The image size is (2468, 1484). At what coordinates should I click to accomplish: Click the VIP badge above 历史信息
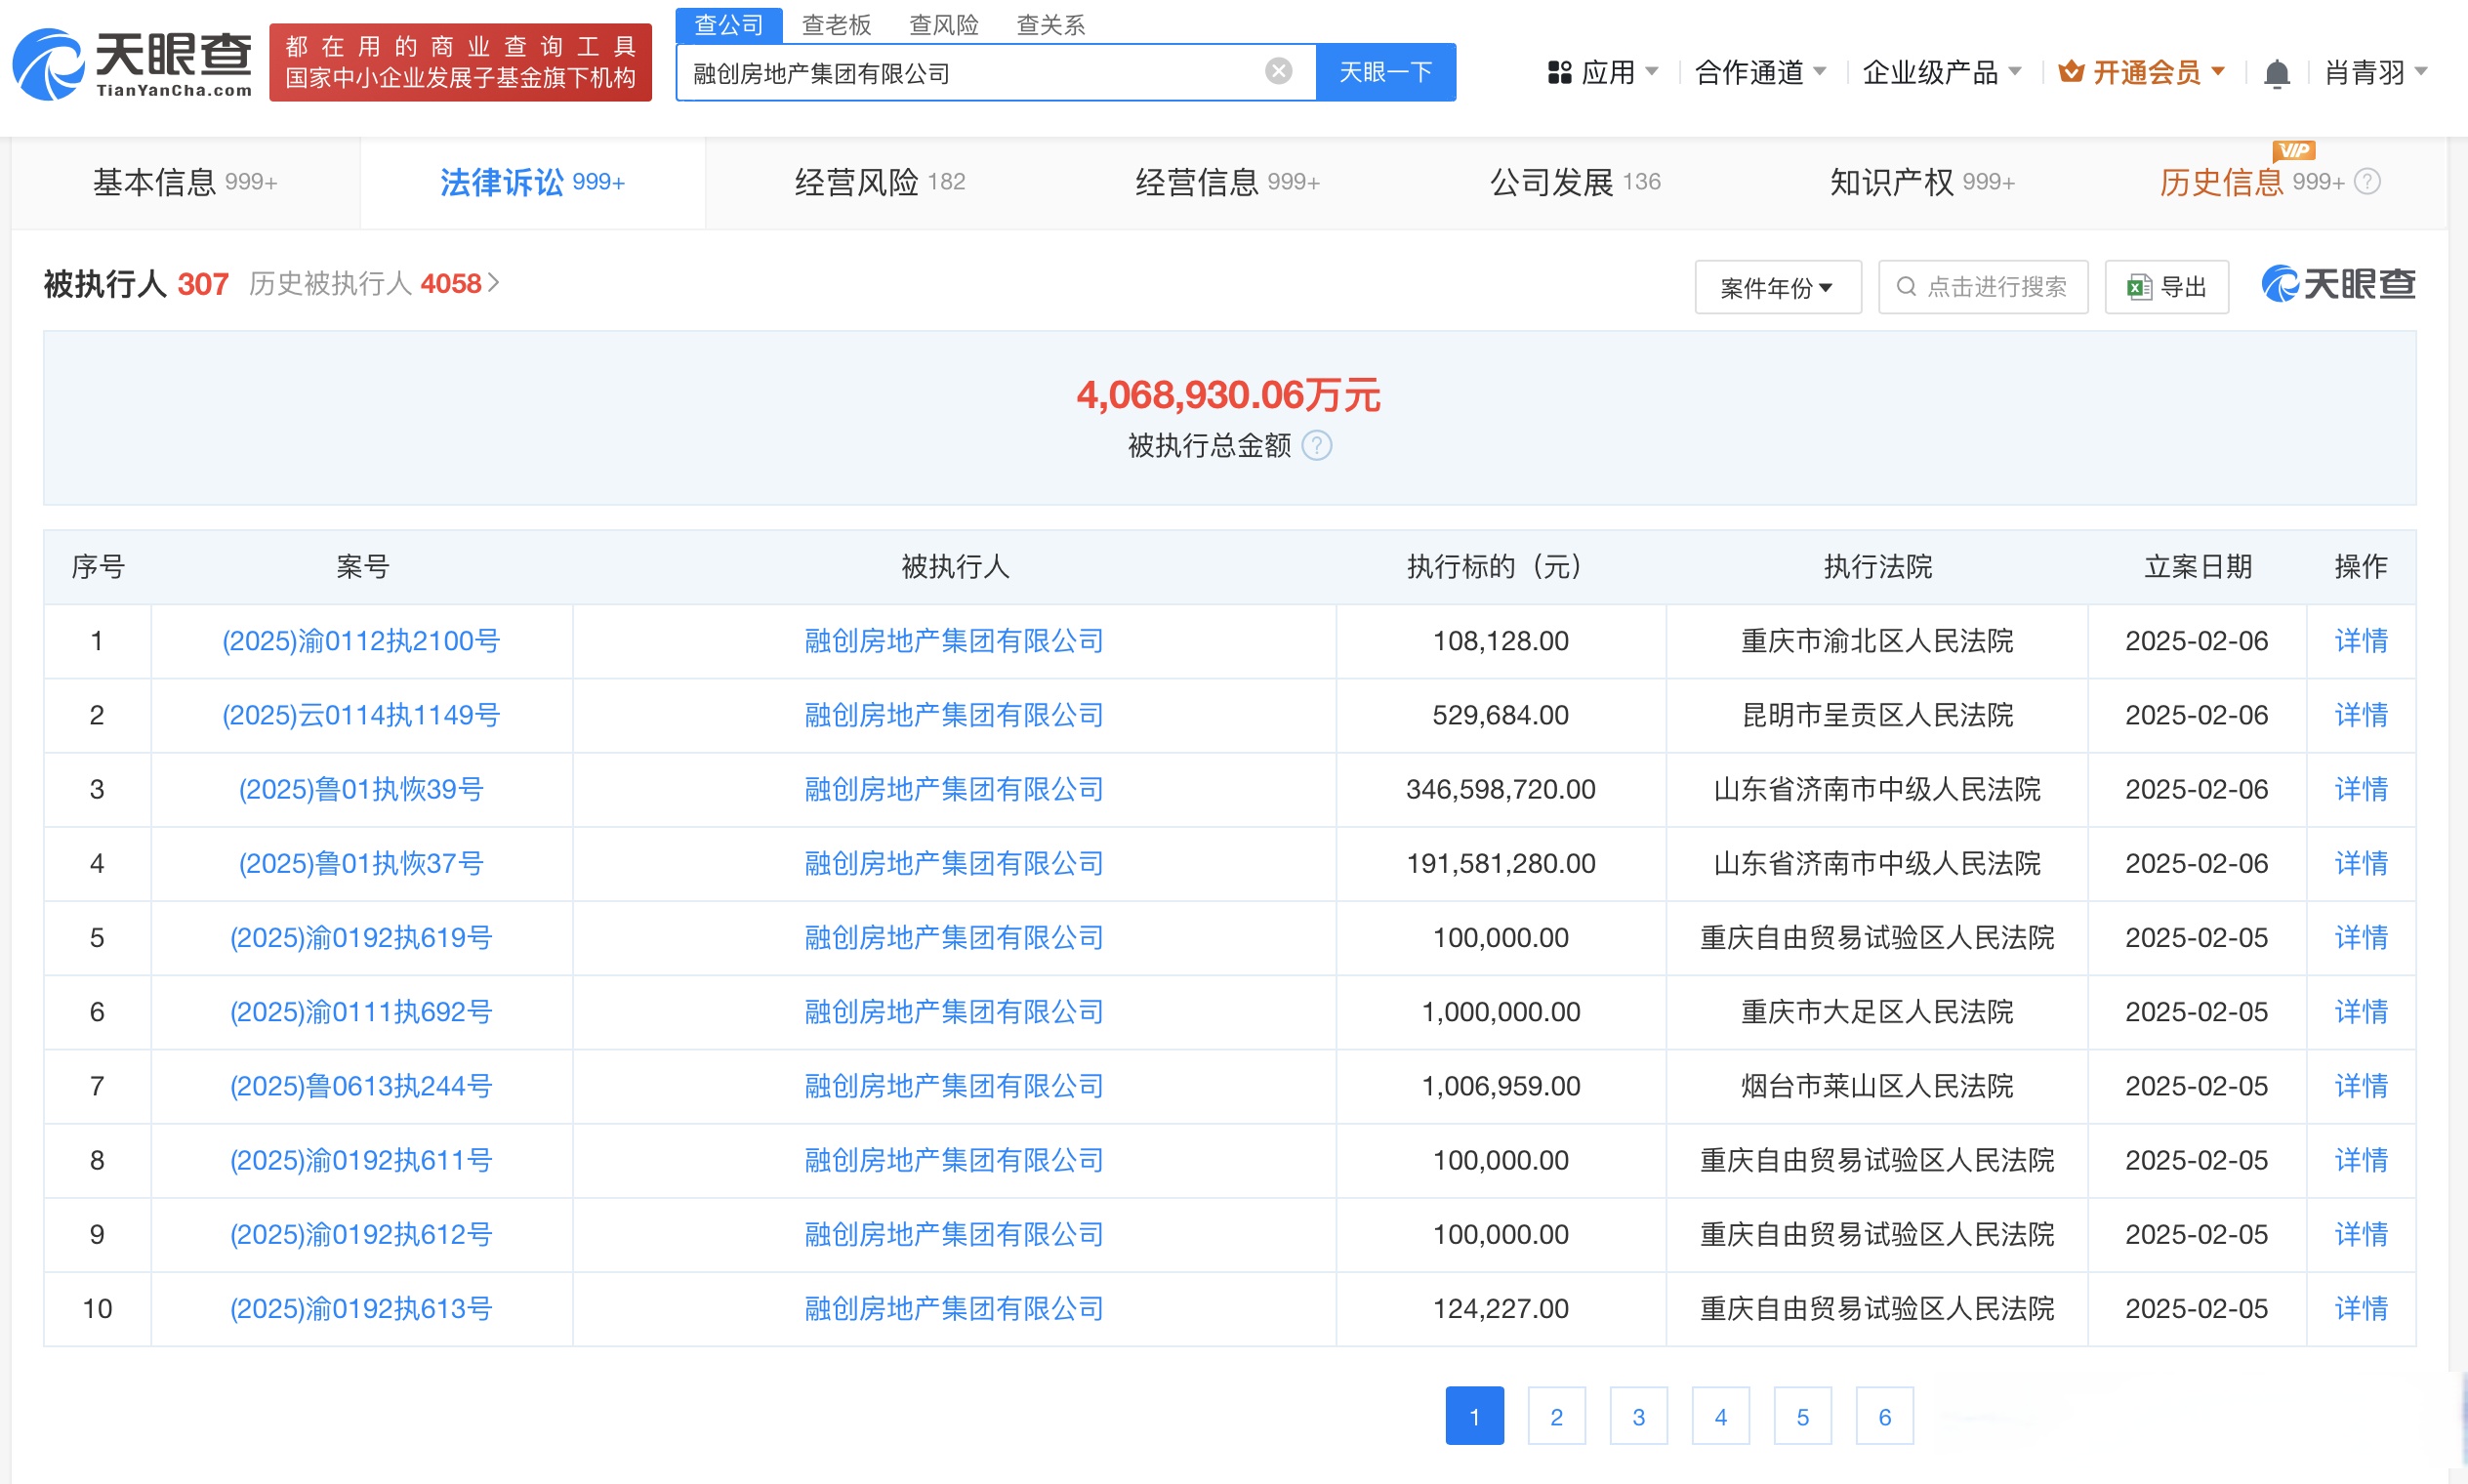click(x=2295, y=150)
